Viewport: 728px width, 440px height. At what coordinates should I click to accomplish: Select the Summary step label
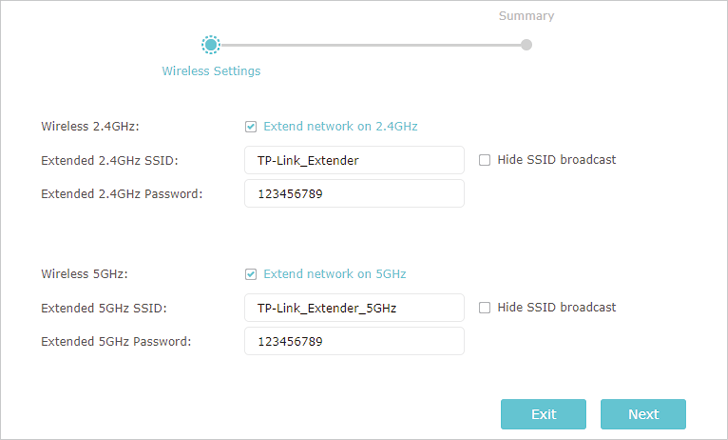tap(526, 16)
